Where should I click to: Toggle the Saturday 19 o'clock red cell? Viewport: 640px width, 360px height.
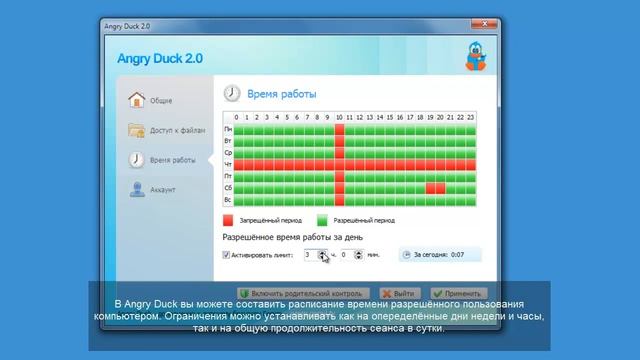point(430,188)
